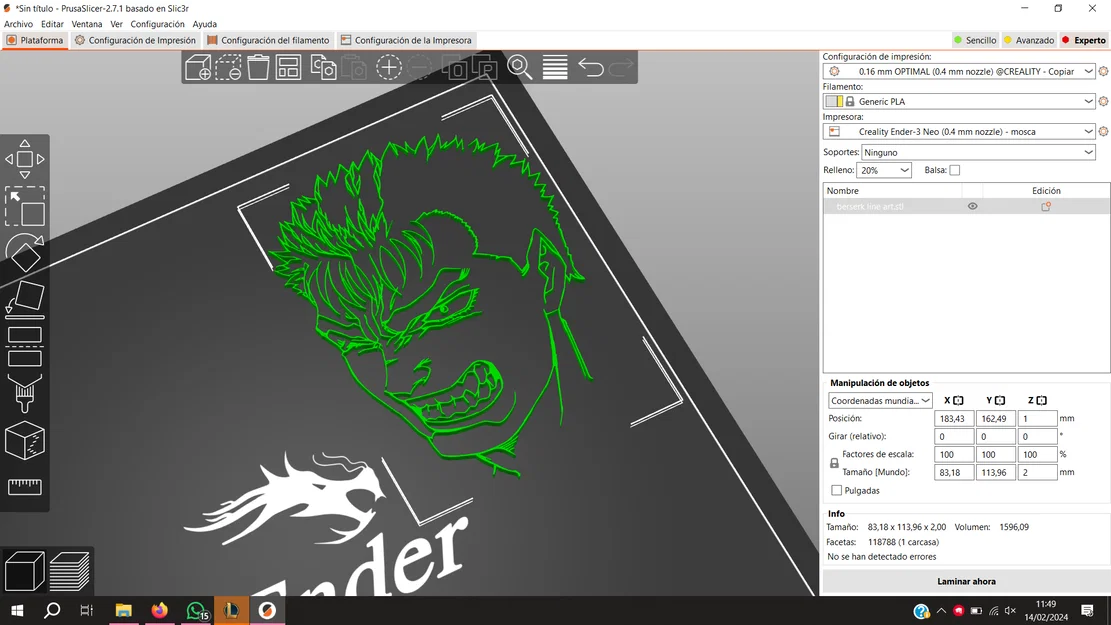The width and height of the screenshot is (1111, 625).
Task: Switch to 3D editor view cube
Action: pyautogui.click(x=25, y=570)
